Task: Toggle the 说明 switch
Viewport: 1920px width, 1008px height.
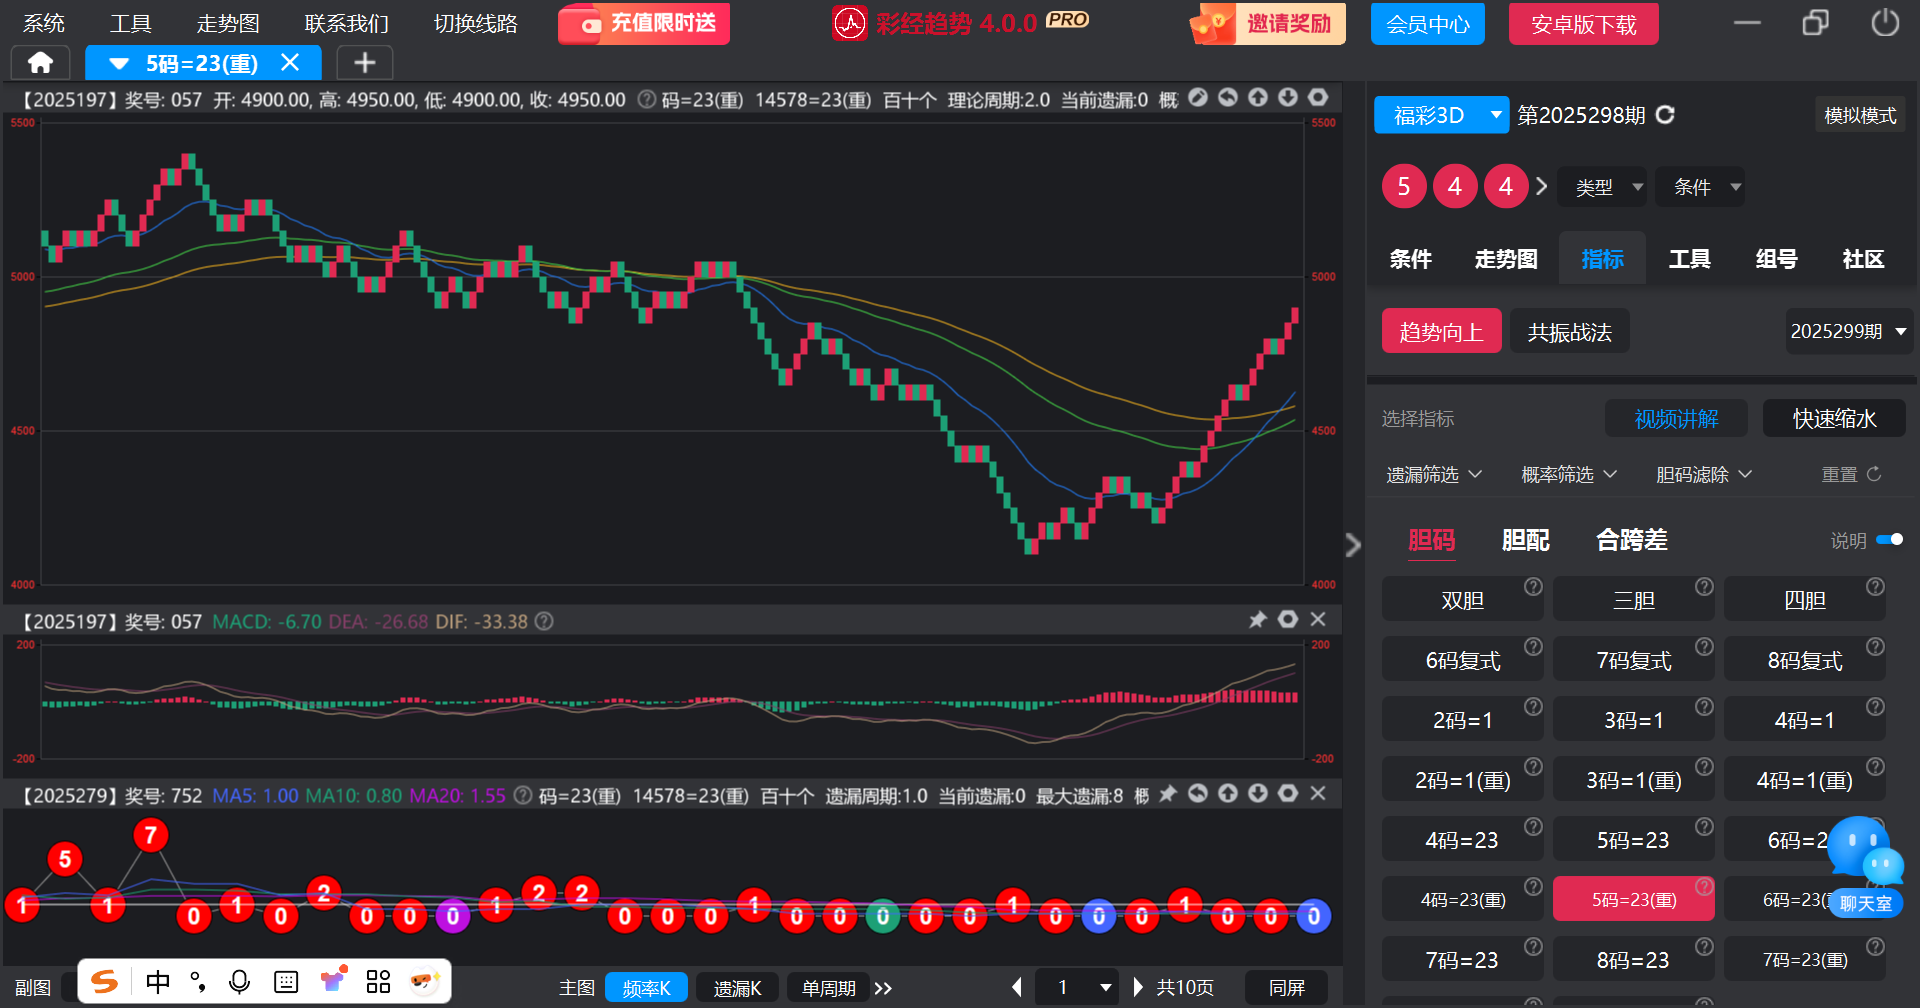Action: tap(1889, 540)
